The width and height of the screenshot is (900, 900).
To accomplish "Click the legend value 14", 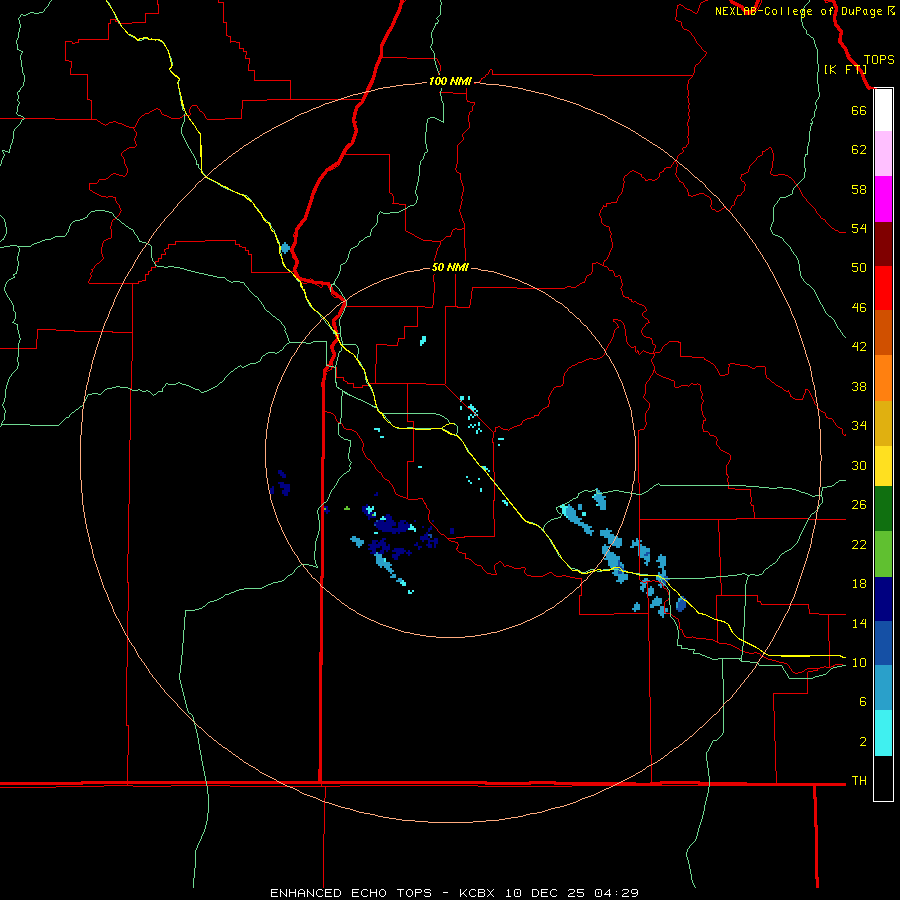I will [x=859, y=623].
